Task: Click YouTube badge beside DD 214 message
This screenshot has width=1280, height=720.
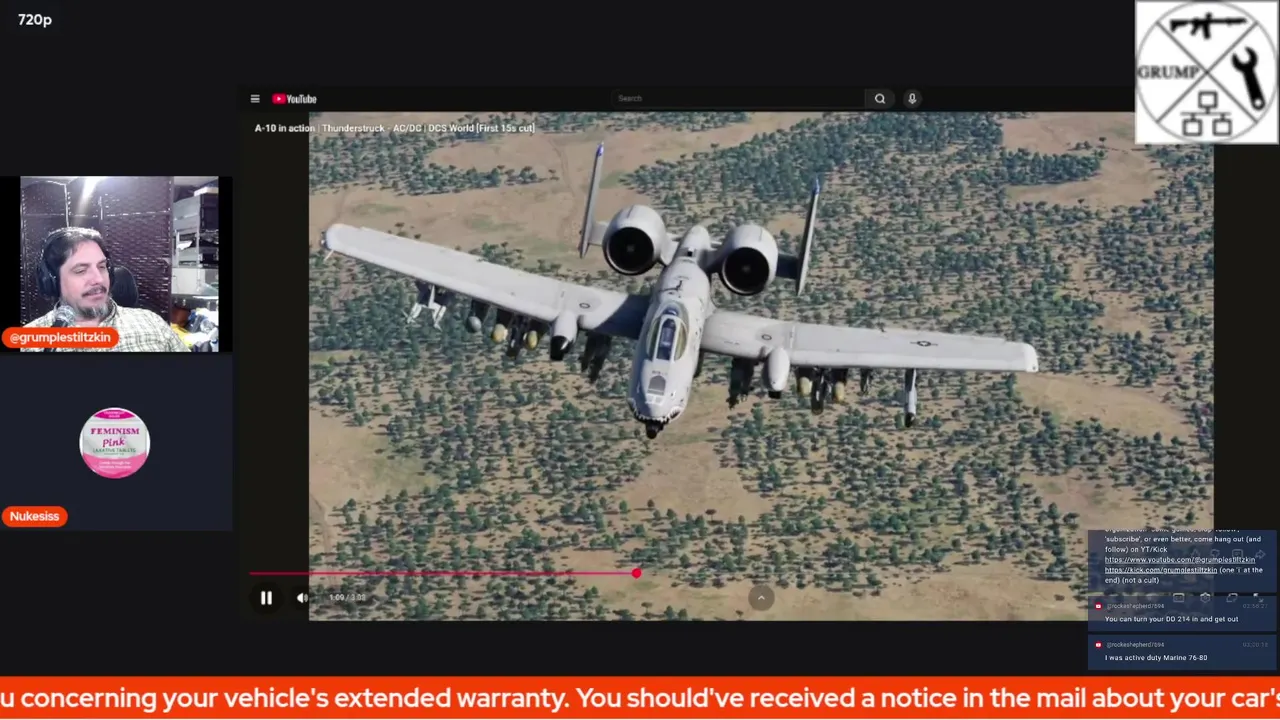Action: [1098, 606]
